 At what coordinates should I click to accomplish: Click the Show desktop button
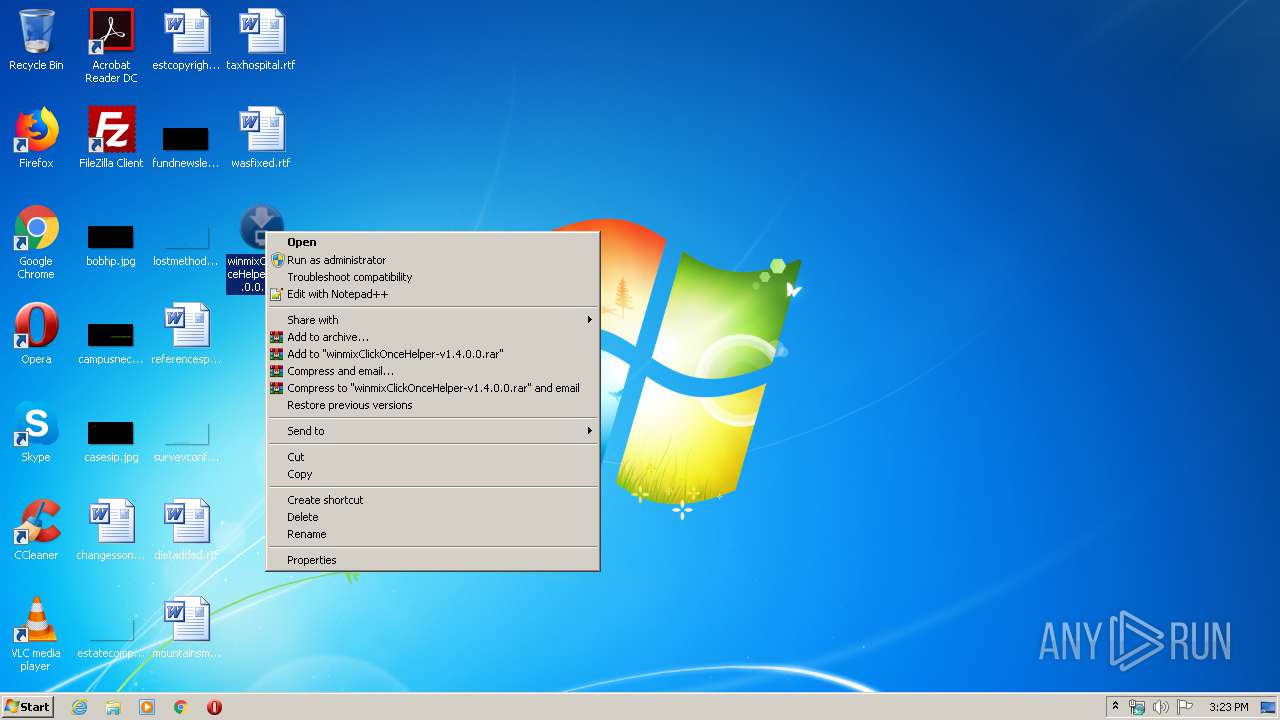tap(1269, 707)
